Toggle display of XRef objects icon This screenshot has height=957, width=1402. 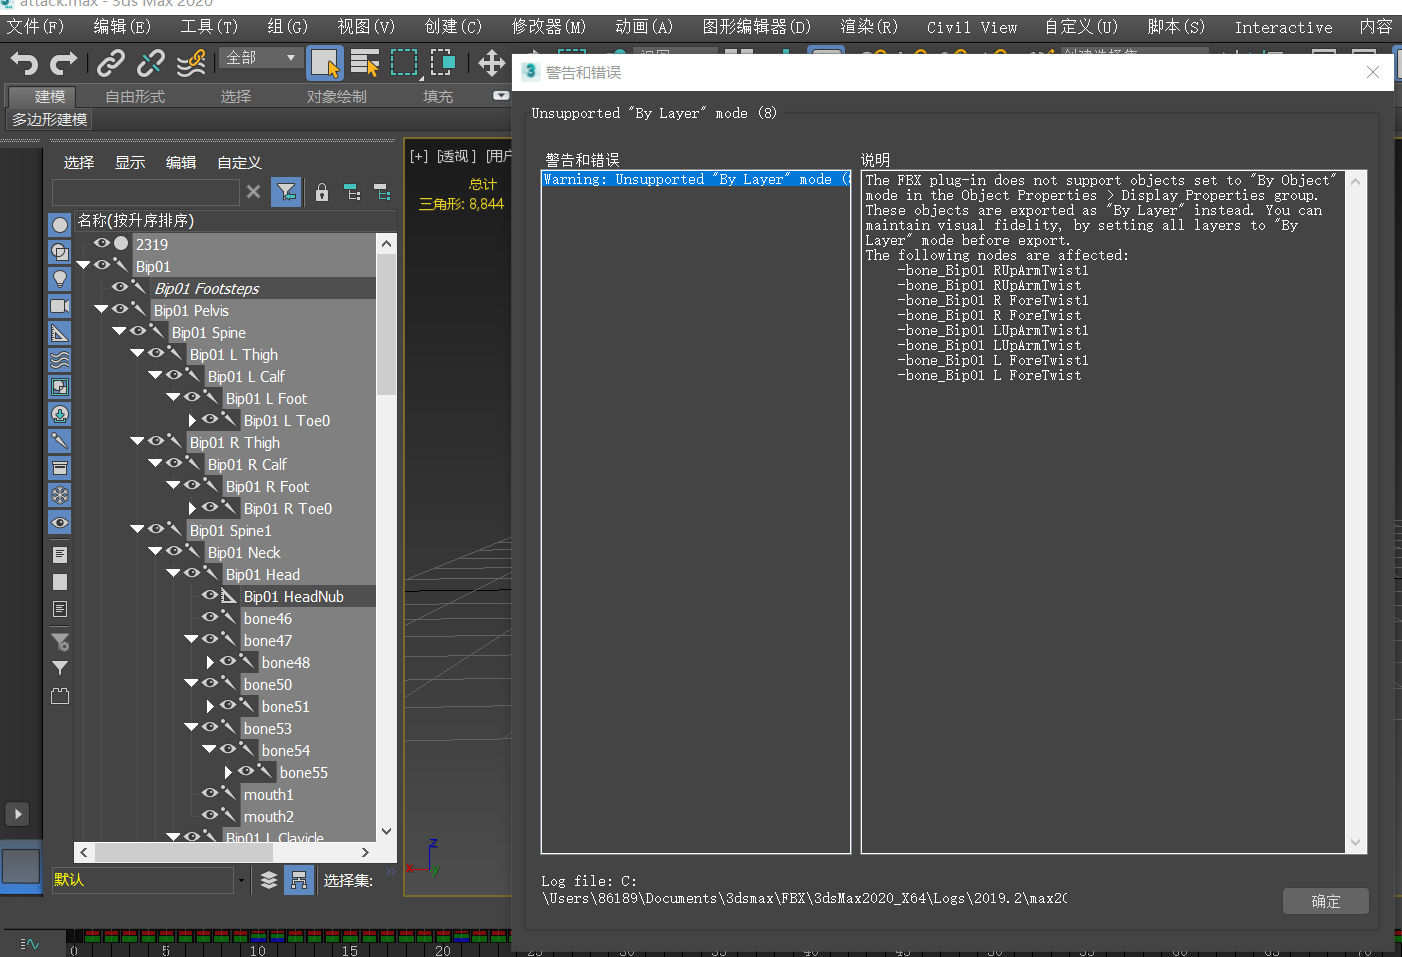pyautogui.click(x=60, y=414)
